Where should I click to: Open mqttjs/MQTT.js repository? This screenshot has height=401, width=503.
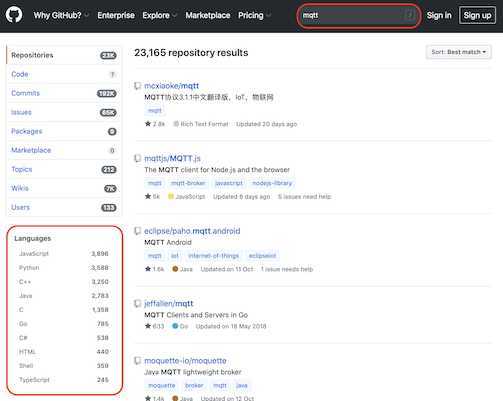tap(172, 158)
